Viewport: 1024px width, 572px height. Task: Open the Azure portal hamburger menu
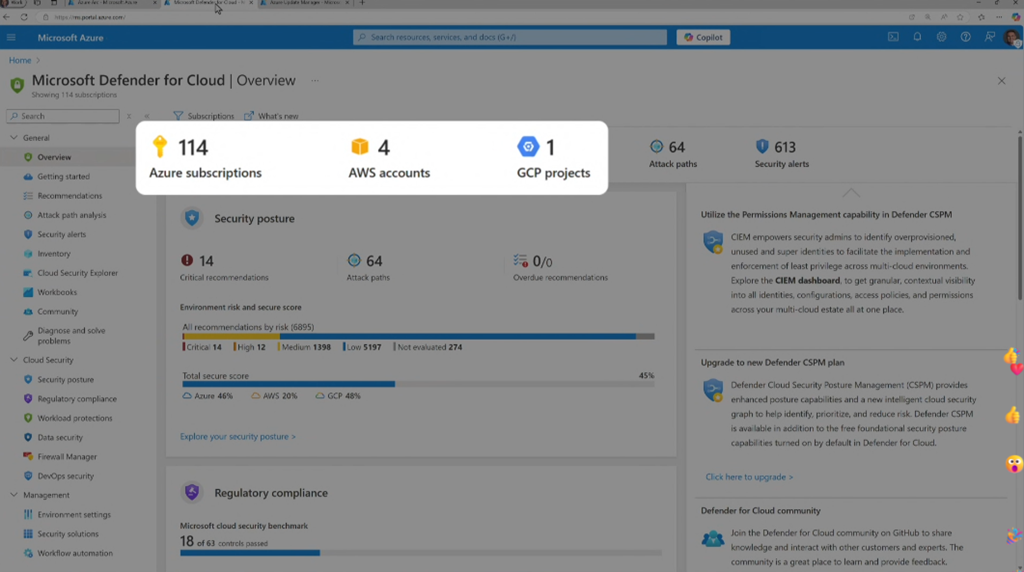click(11, 37)
